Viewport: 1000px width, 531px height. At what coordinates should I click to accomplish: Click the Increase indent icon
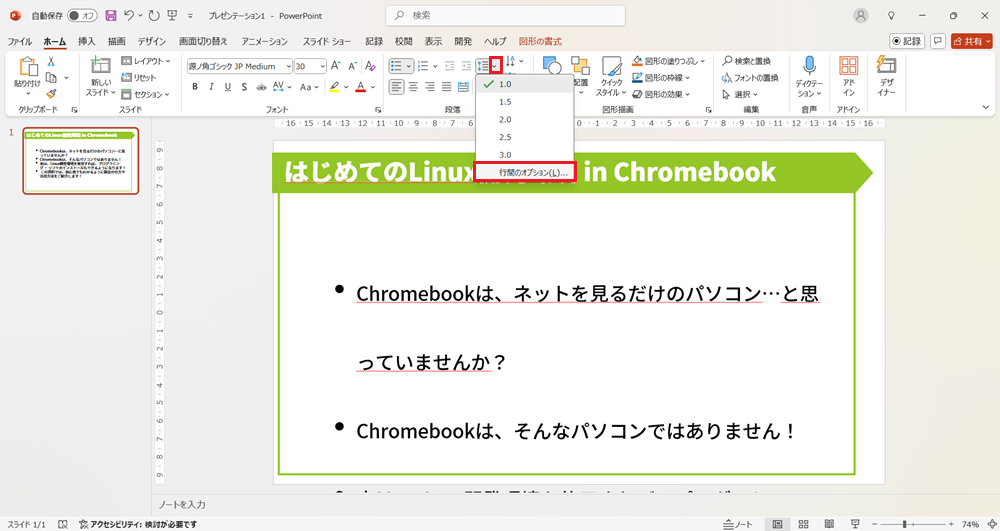click(466, 66)
